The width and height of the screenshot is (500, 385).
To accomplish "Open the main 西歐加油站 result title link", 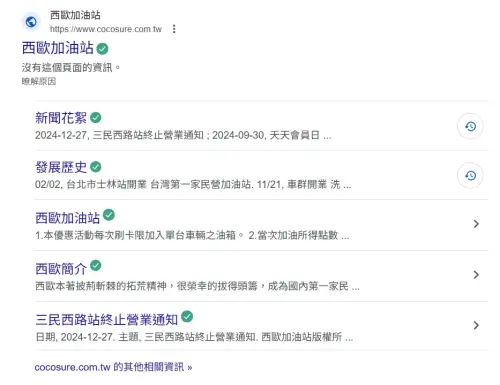I will [58, 48].
